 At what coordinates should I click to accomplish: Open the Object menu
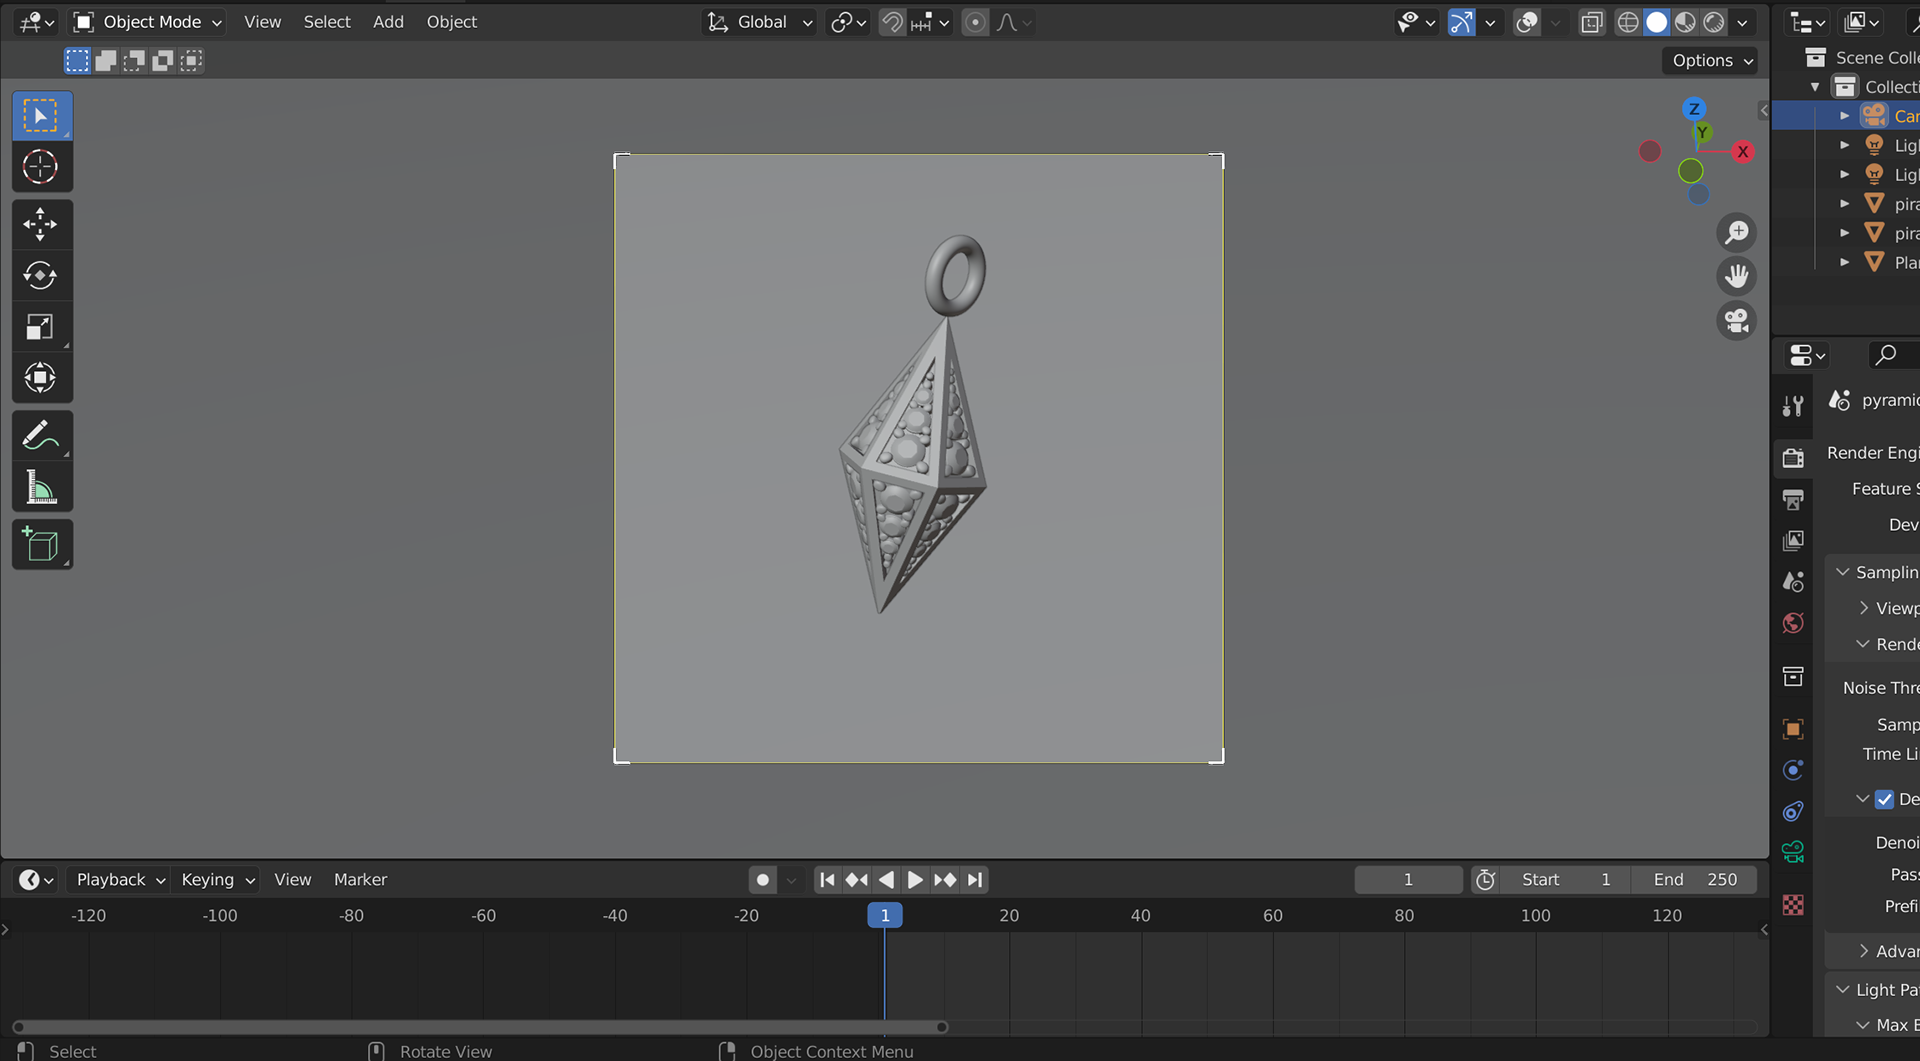452,22
